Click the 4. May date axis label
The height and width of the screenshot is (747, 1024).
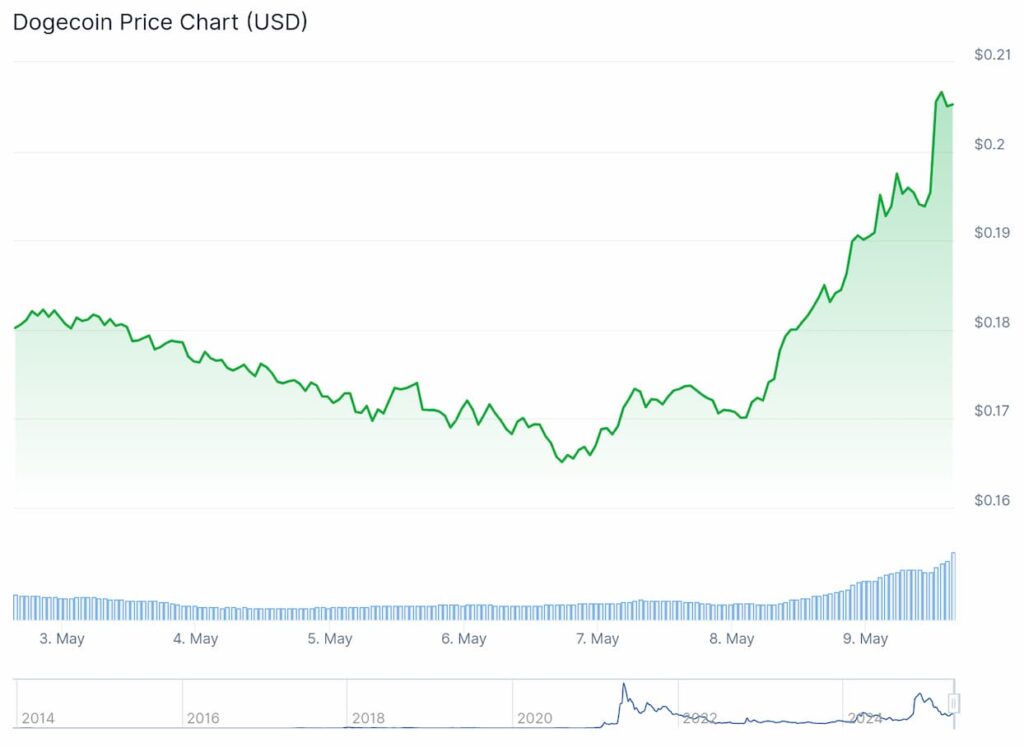(x=196, y=639)
